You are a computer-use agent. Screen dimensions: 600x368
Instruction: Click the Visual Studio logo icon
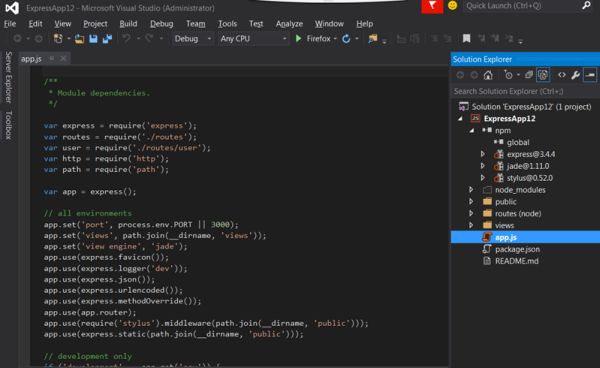click(x=12, y=7)
